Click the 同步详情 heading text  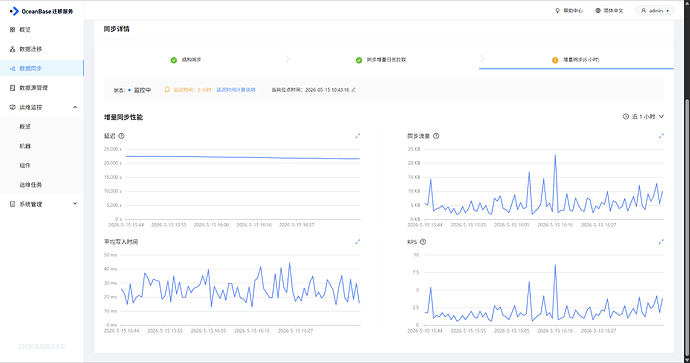coord(117,29)
